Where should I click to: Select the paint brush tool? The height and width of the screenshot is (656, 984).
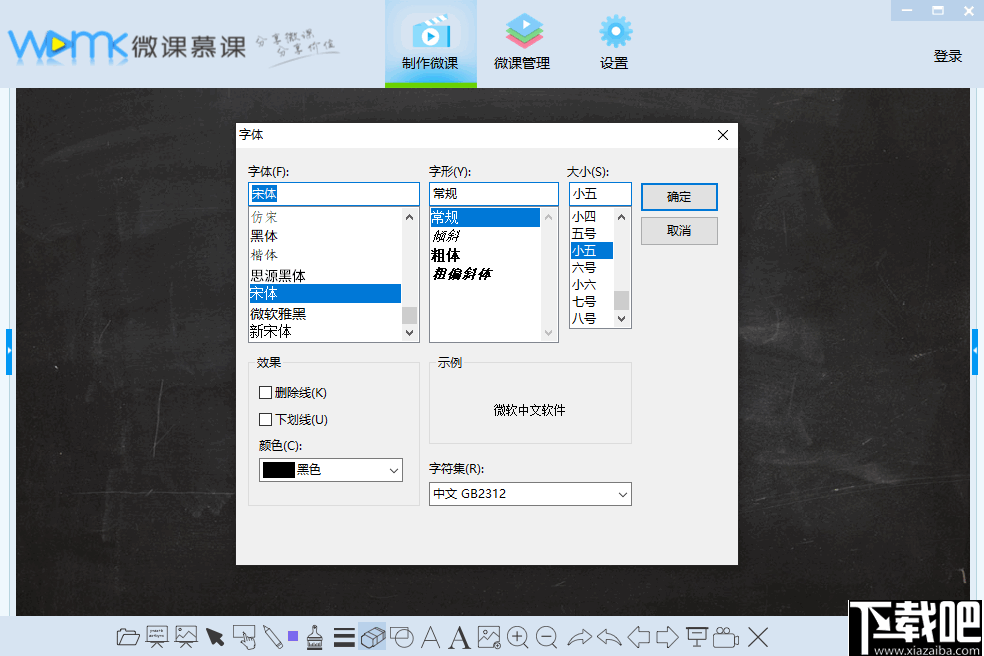314,637
